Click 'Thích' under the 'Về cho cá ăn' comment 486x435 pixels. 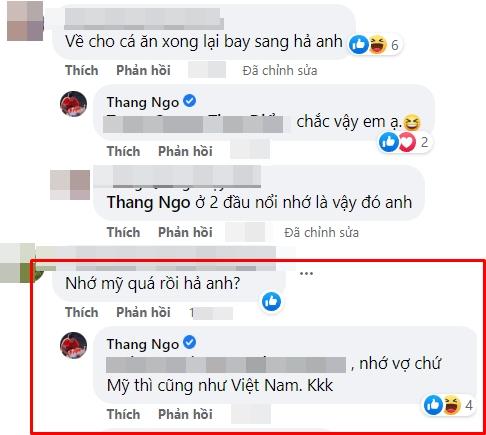82,70
